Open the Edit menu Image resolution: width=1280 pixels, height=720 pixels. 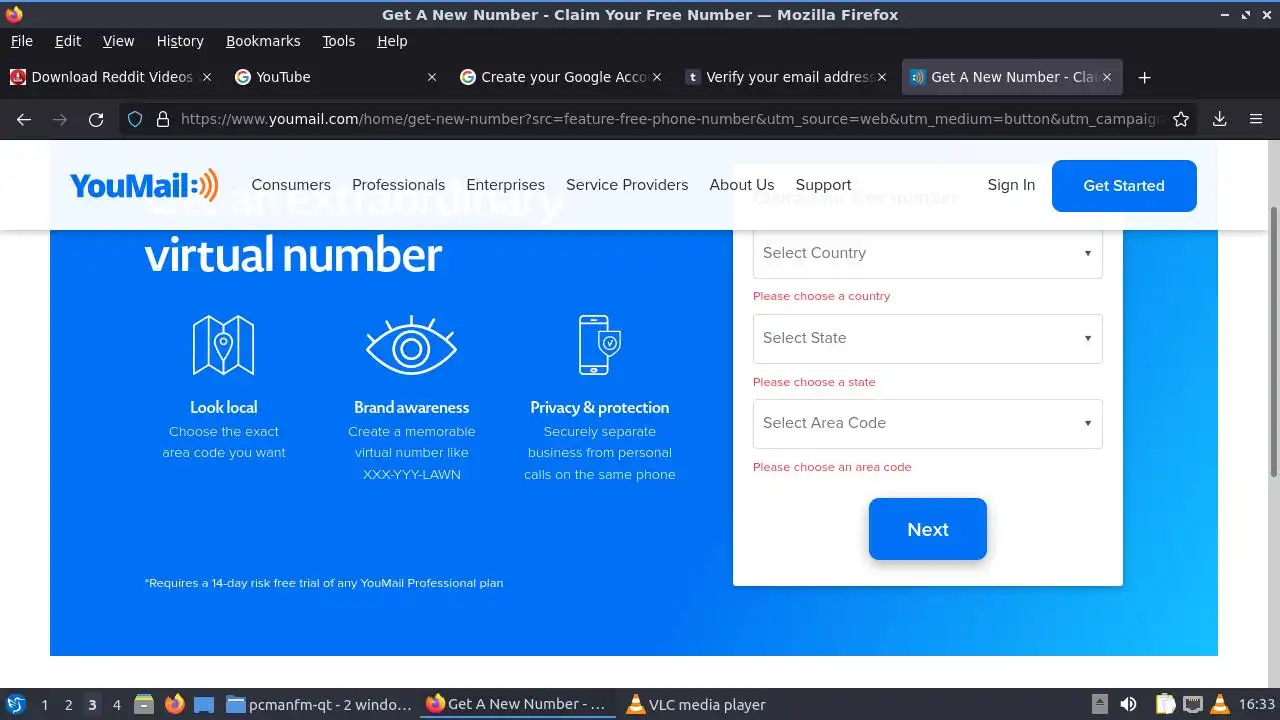point(68,41)
